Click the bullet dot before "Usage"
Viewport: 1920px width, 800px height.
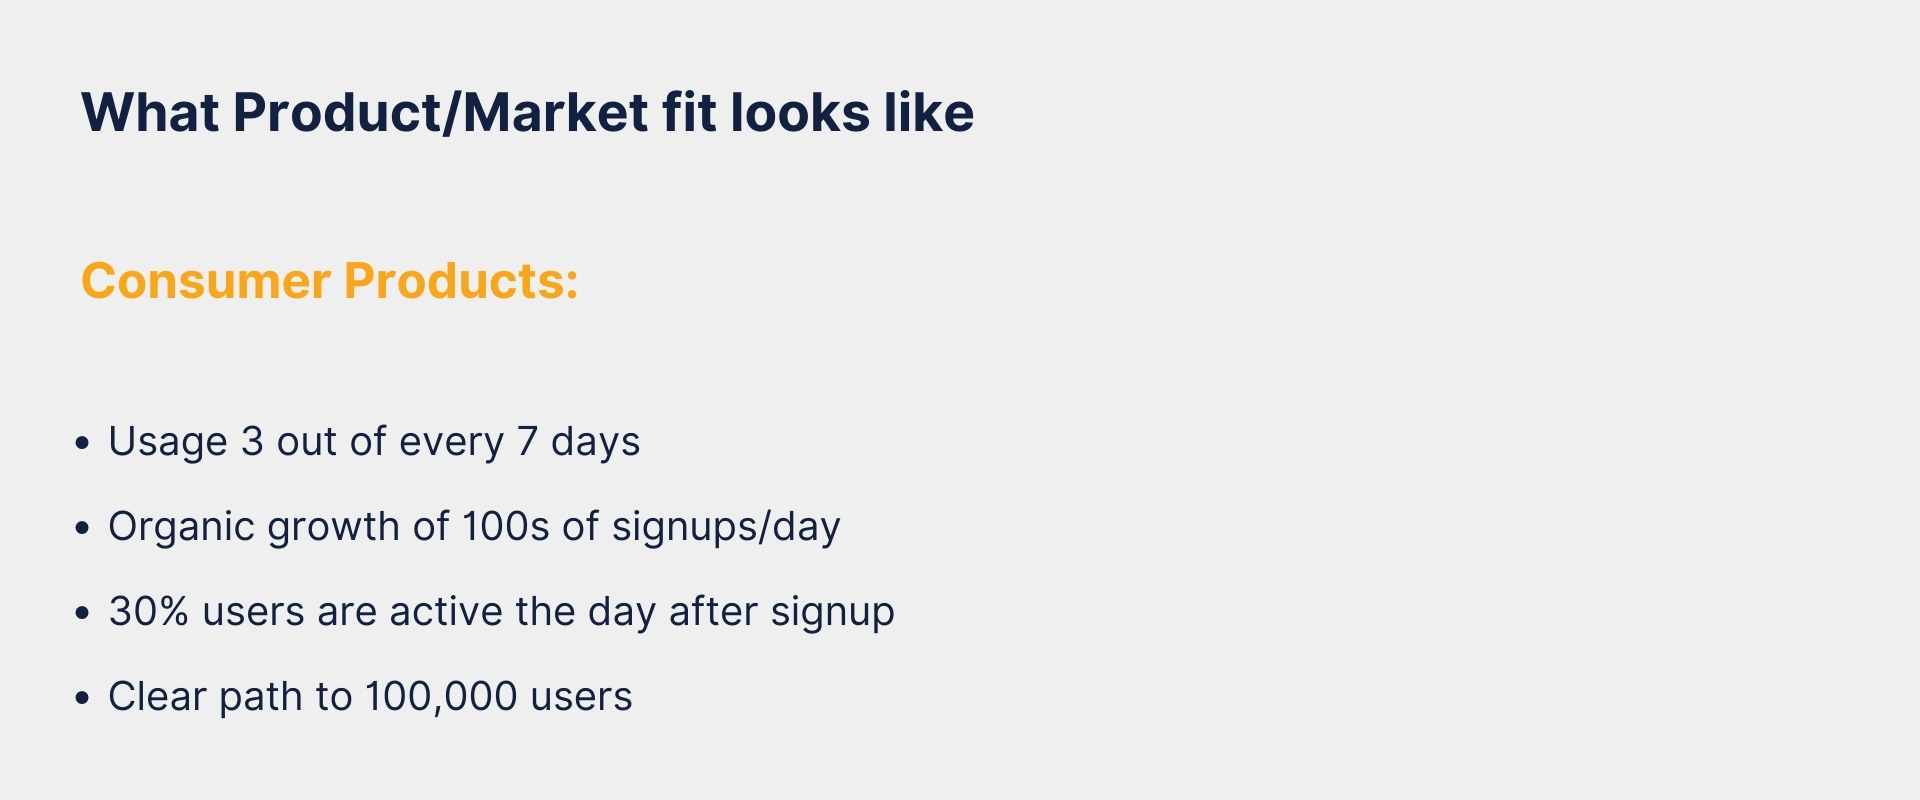pos(83,442)
